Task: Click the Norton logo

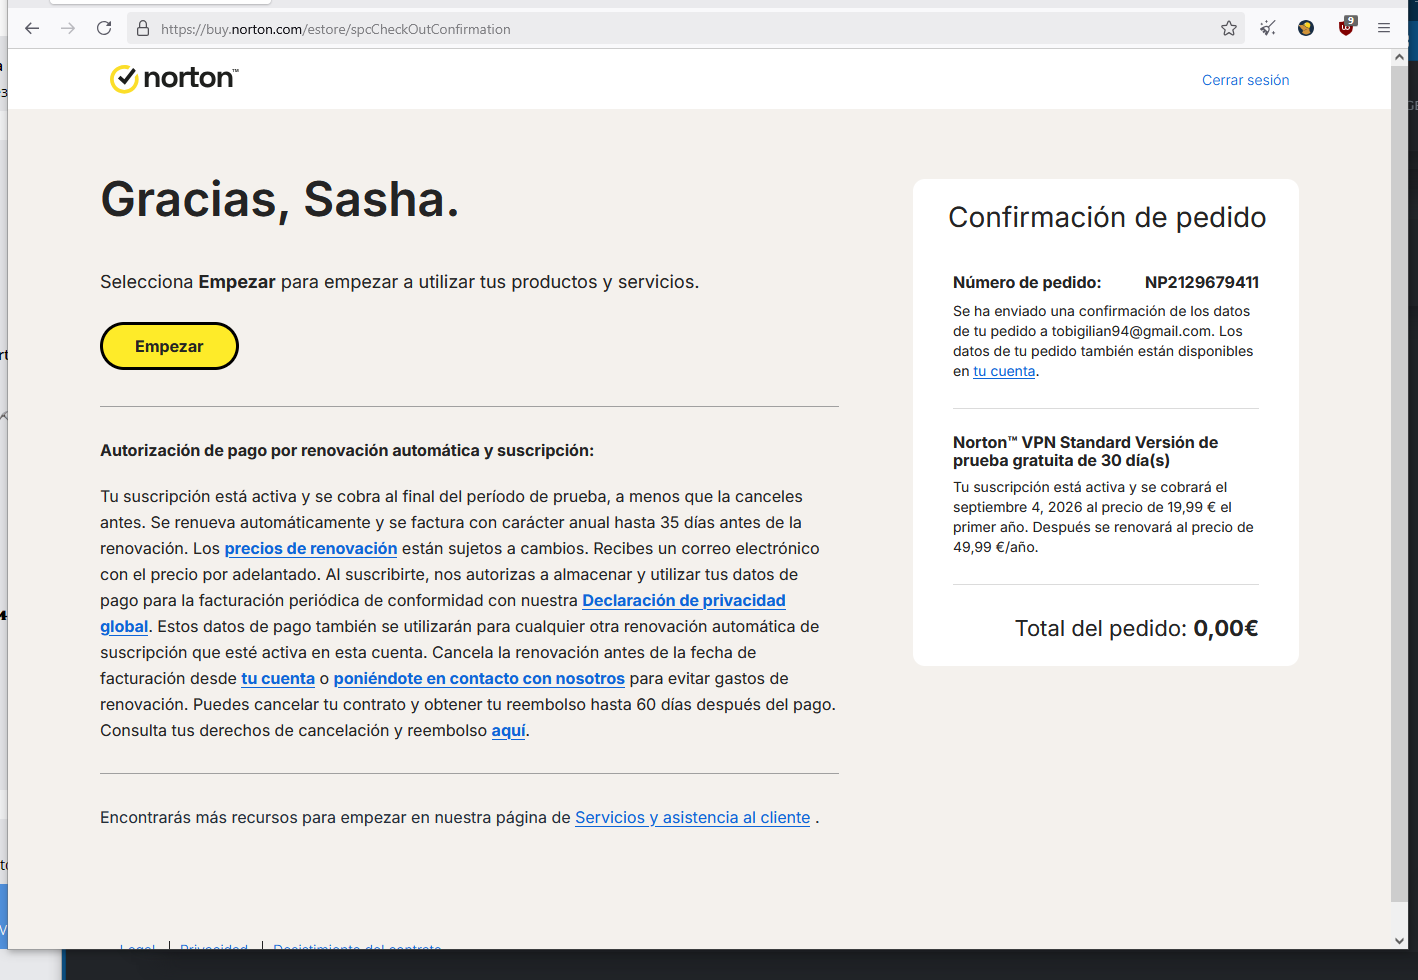Action: click(174, 78)
